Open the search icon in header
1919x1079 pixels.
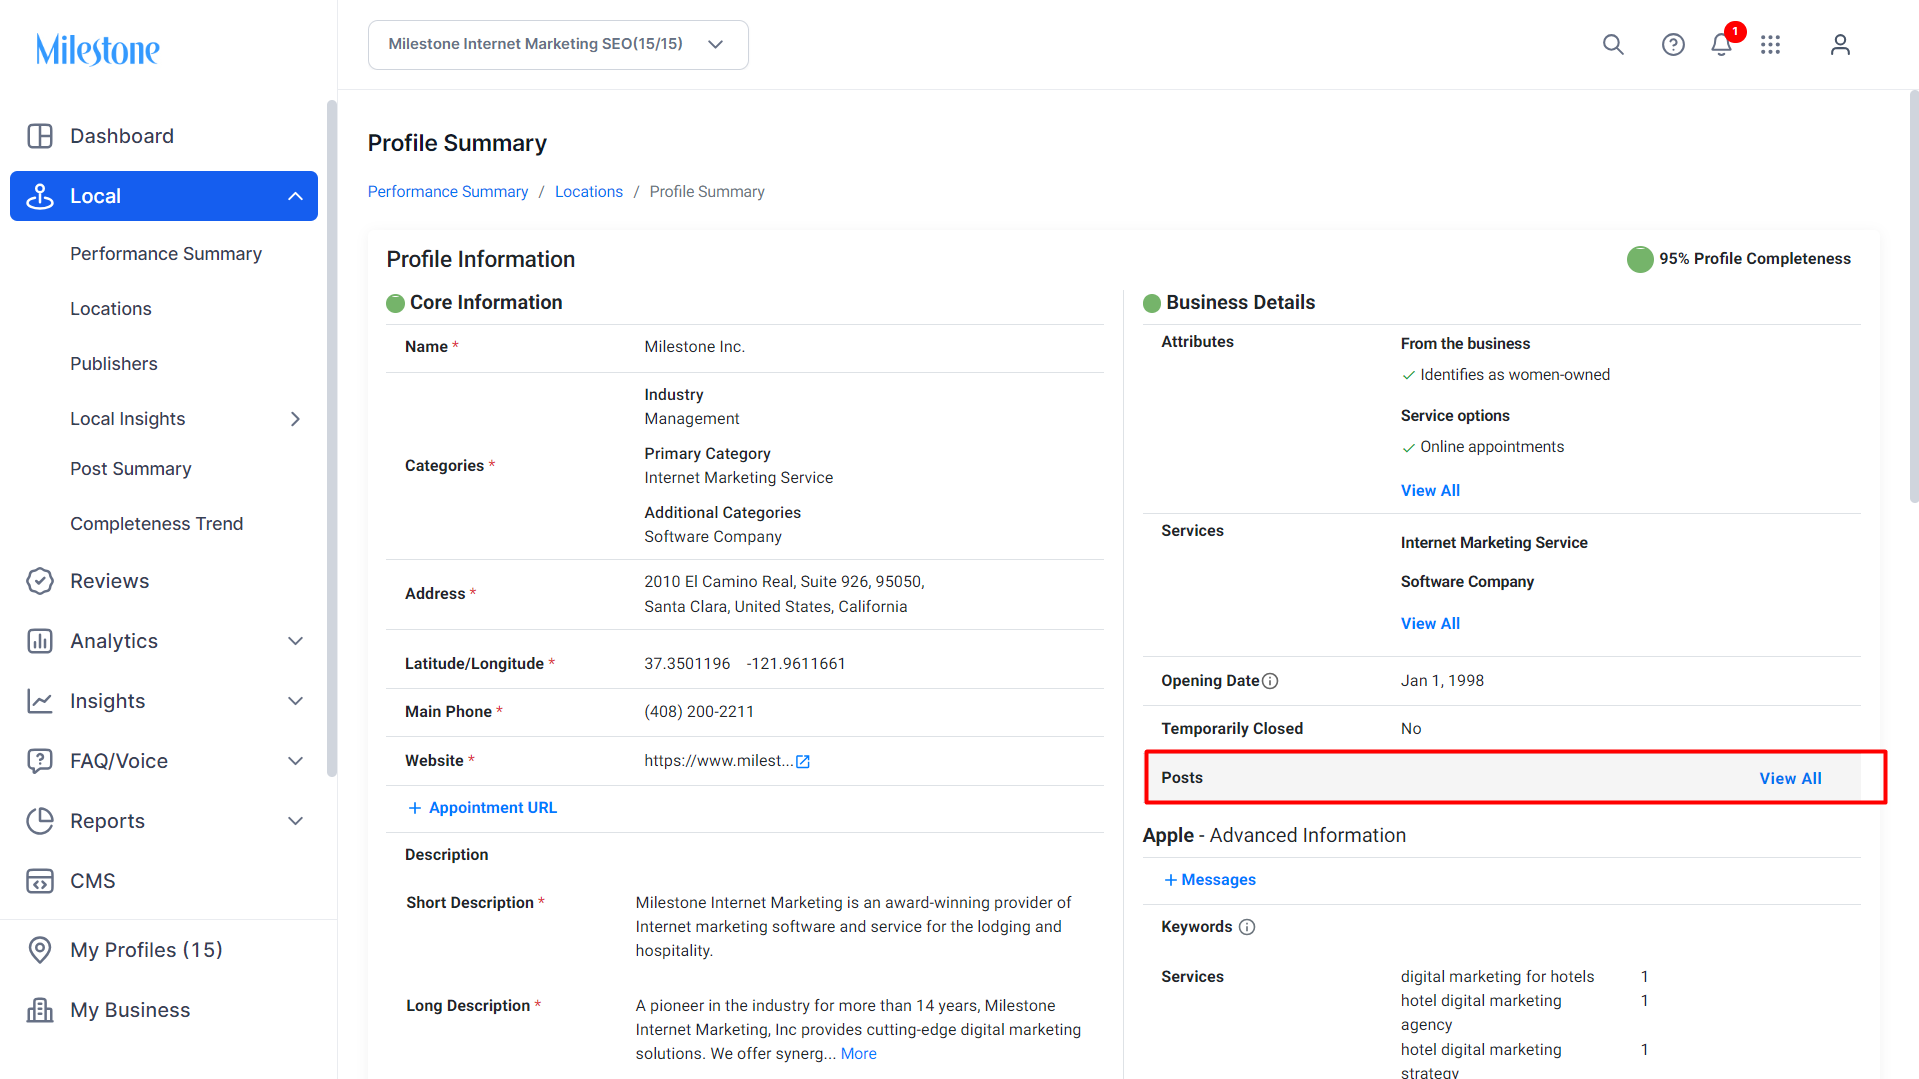coord(1613,45)
